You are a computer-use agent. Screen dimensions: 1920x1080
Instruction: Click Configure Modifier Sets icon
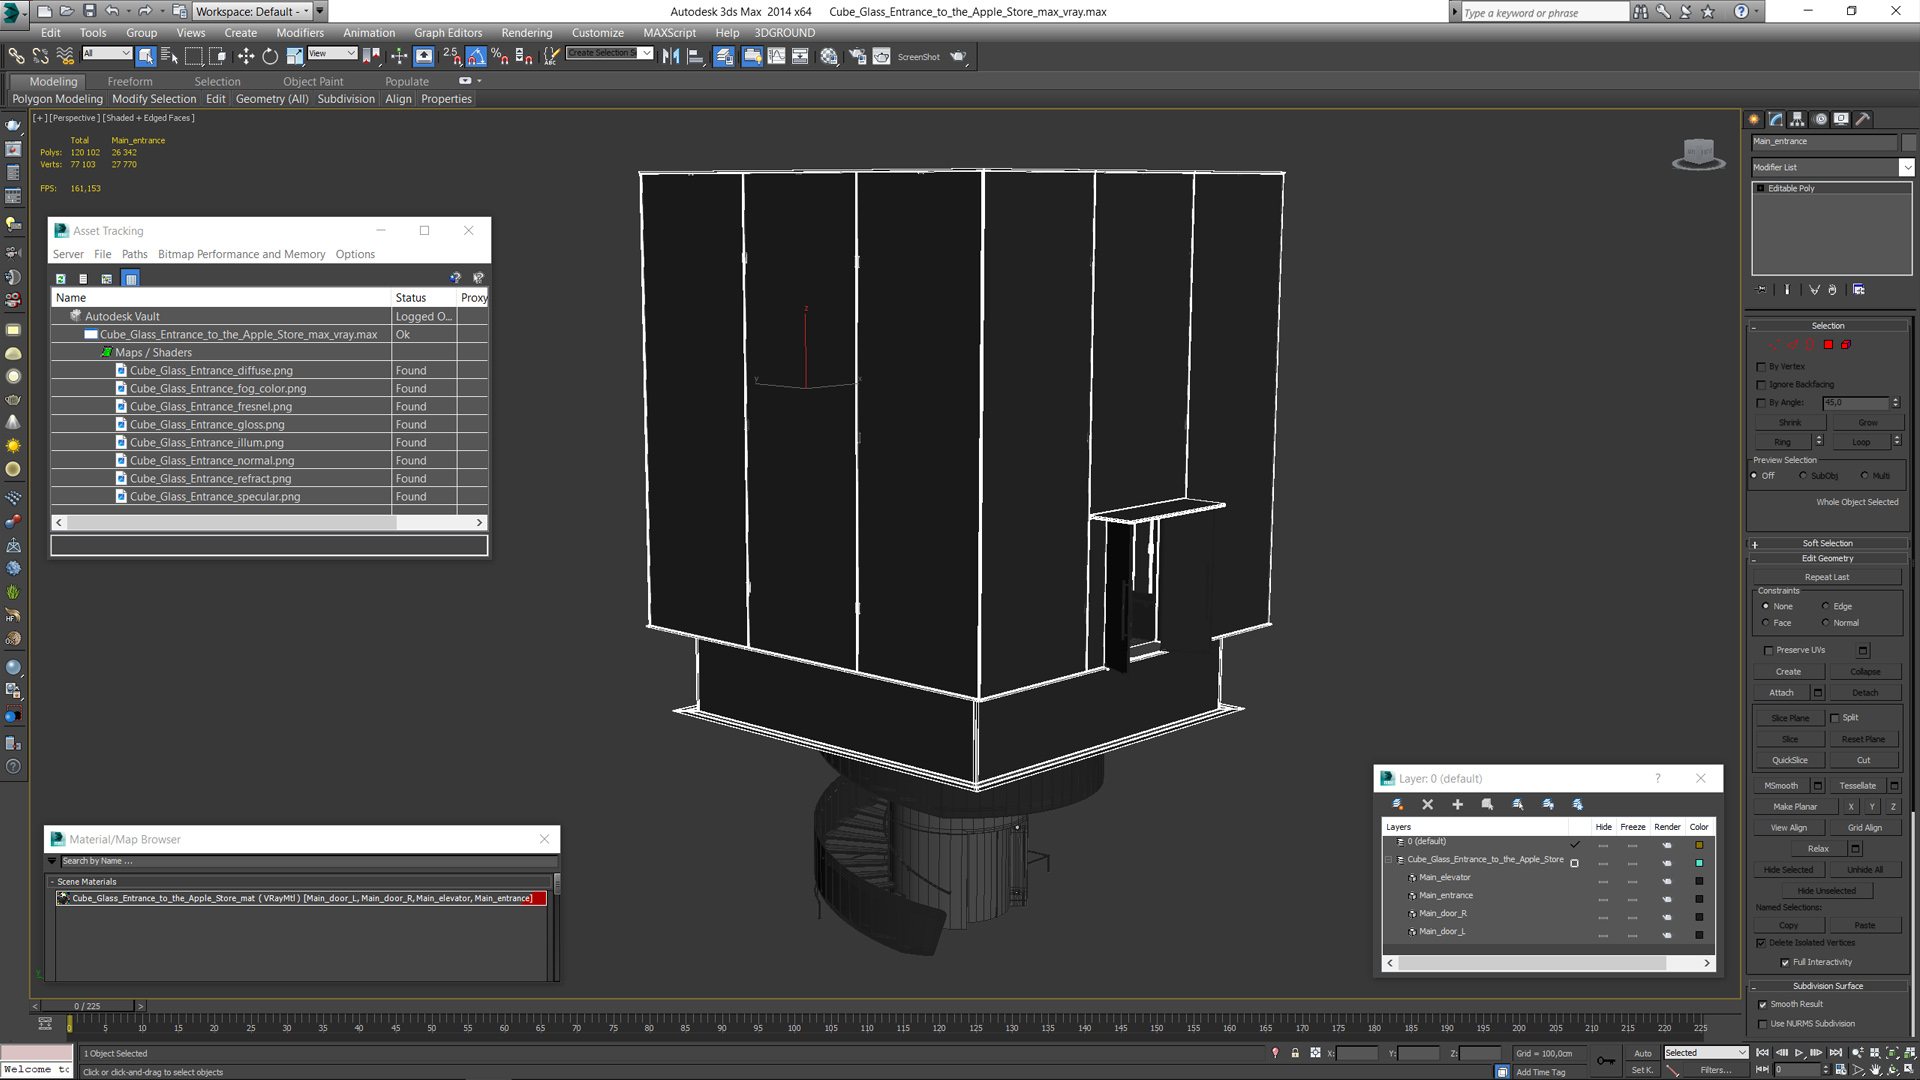(x=1858, y=290)
